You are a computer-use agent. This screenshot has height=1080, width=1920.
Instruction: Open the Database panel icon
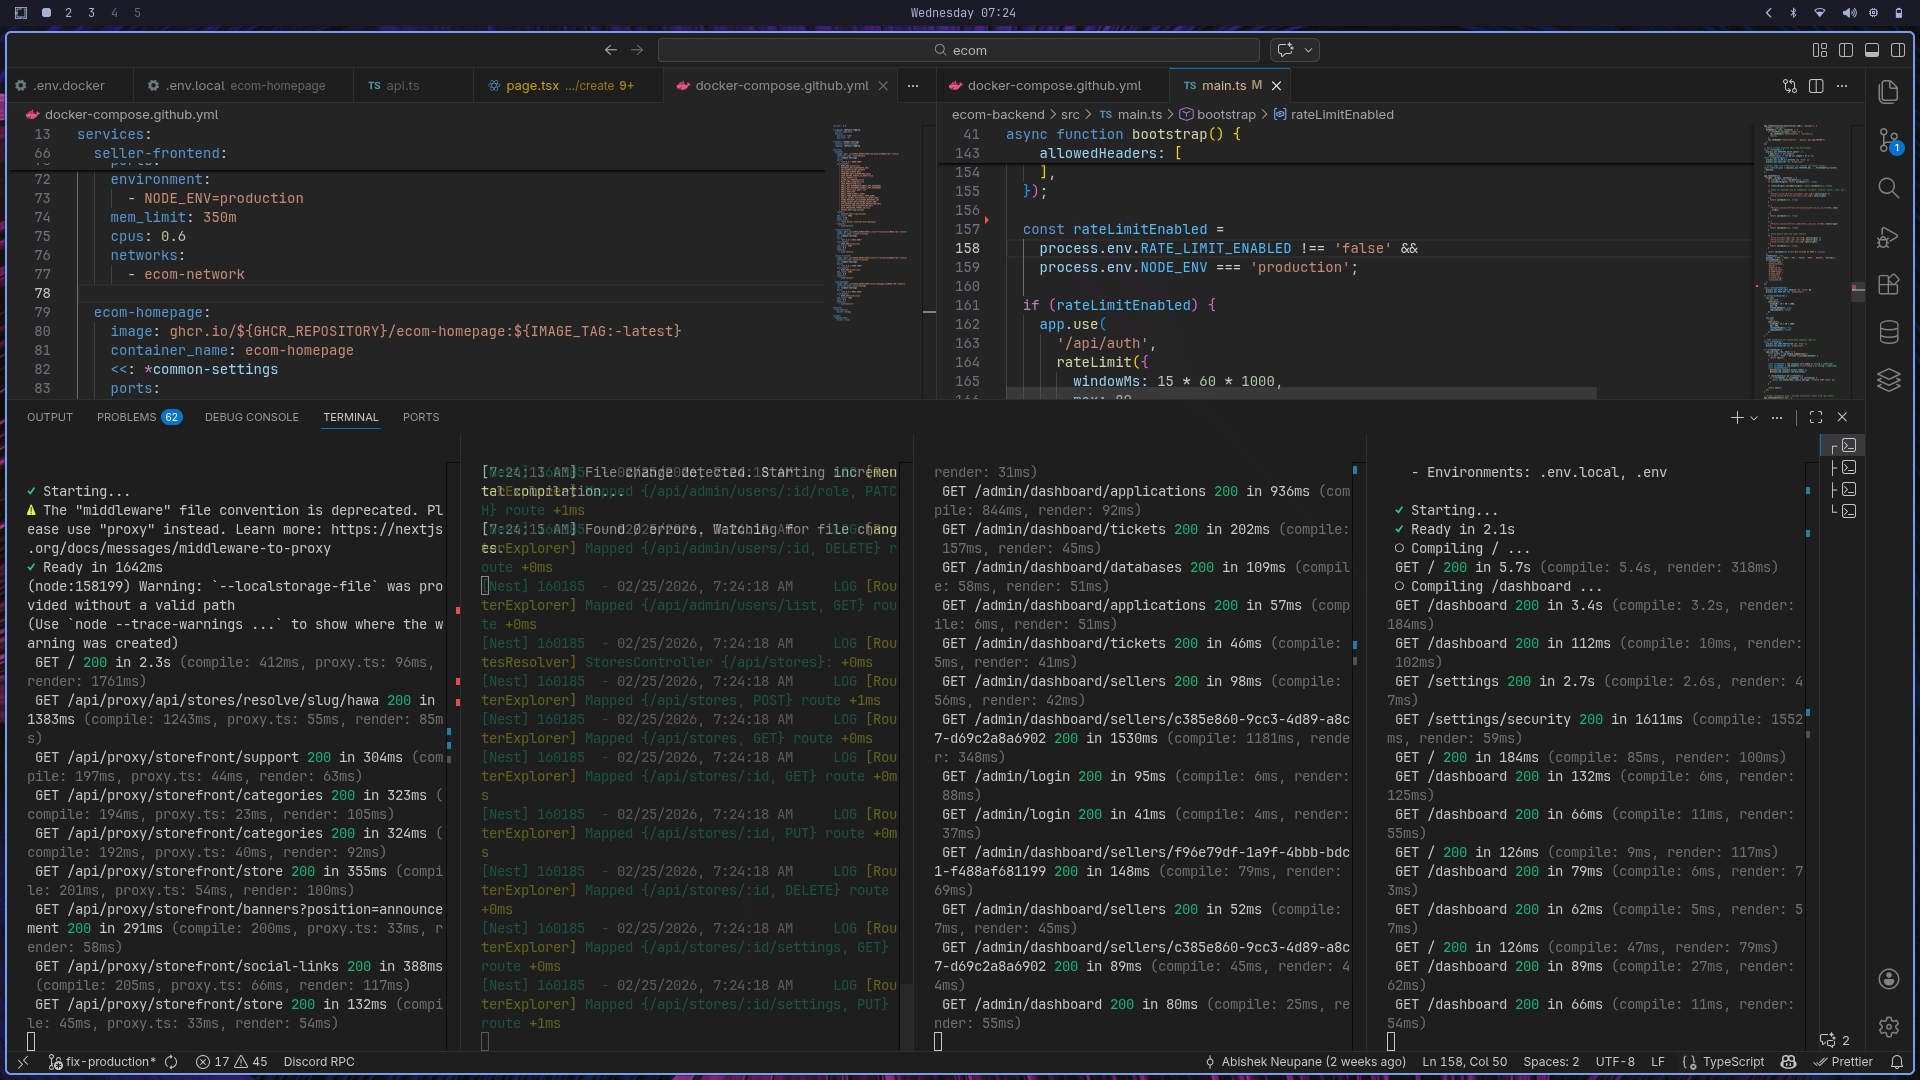(1890, 332)
